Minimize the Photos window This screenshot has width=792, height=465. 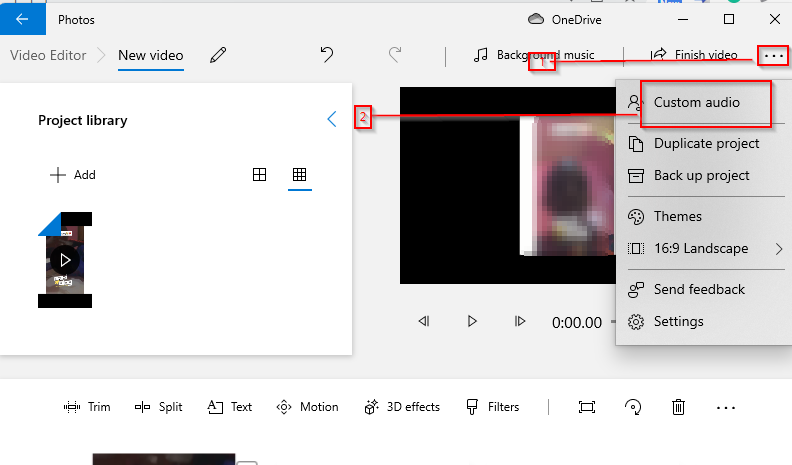[x=683, y=19]
